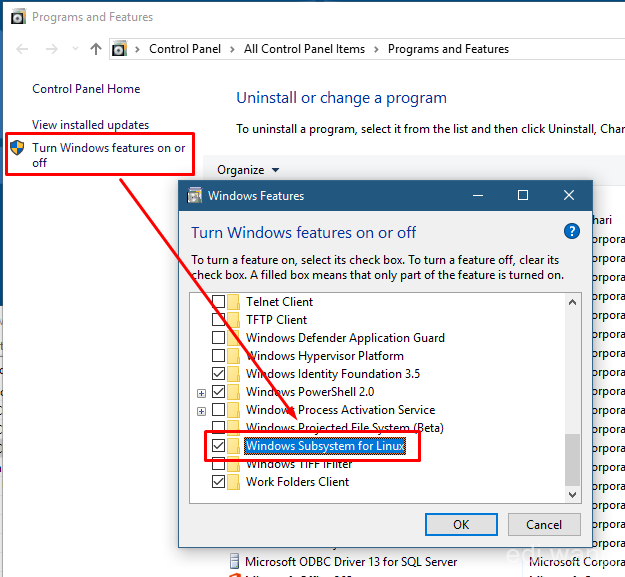Uncheck Windows Identity Foundation 3.5 checkbox
This screenshot has height=577, width=625.
pyautogui.click(x=218, y=374)
